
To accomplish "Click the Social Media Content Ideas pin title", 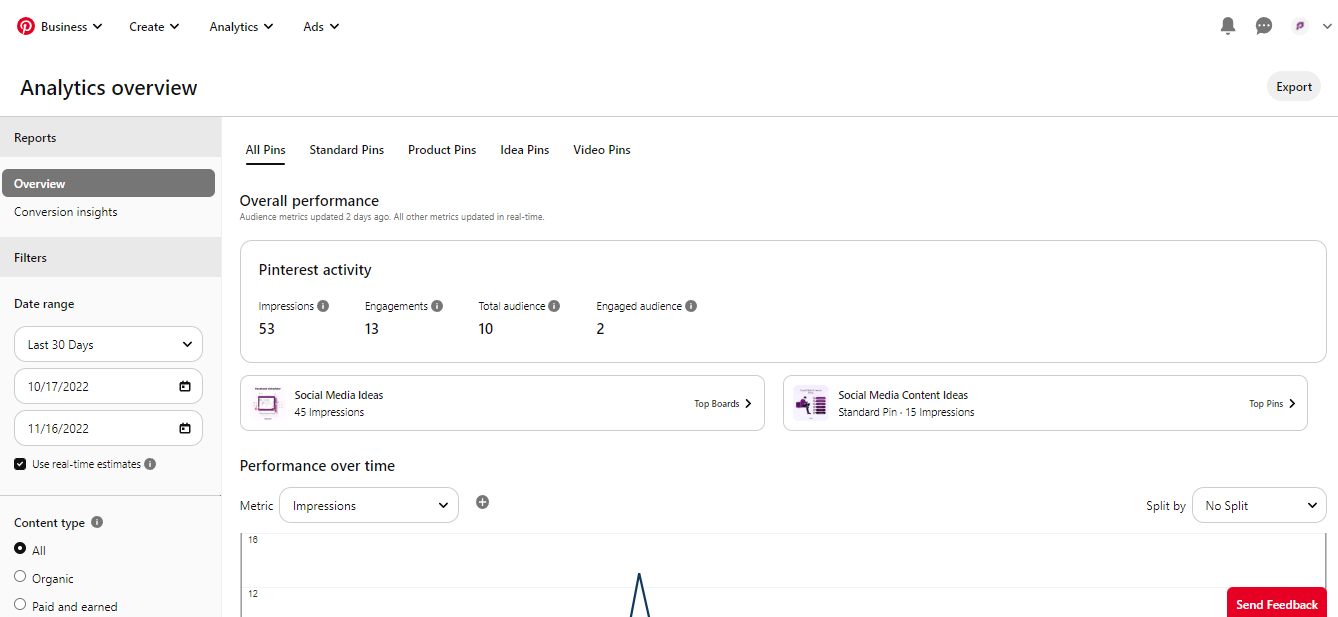I will (903, 395).
